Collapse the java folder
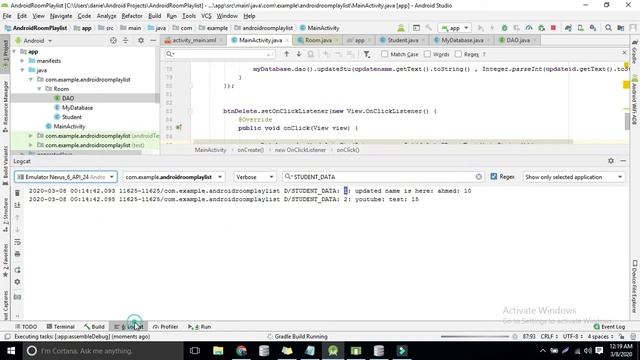 [x=22, y=70]
